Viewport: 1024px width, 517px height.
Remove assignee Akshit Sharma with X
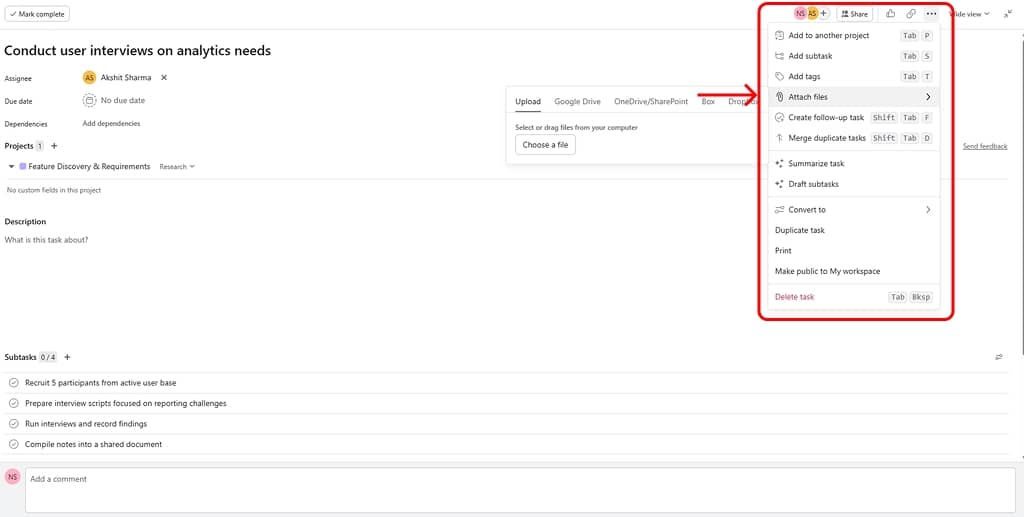(x=164, y=78)
